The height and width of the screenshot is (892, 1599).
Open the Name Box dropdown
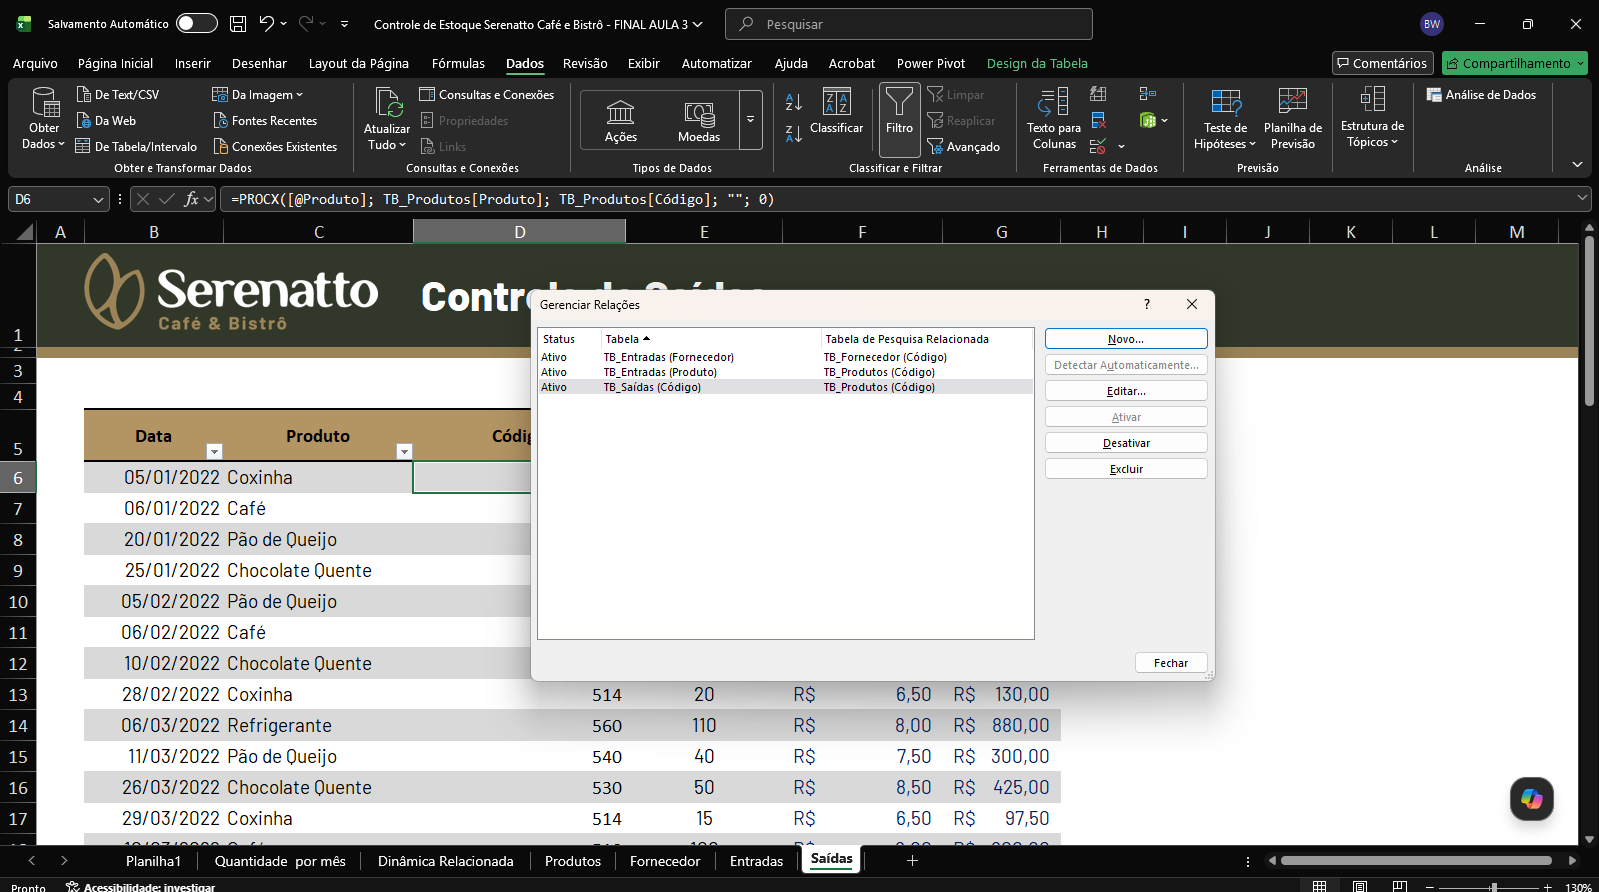pyautogui.click(x=98, y=199)
